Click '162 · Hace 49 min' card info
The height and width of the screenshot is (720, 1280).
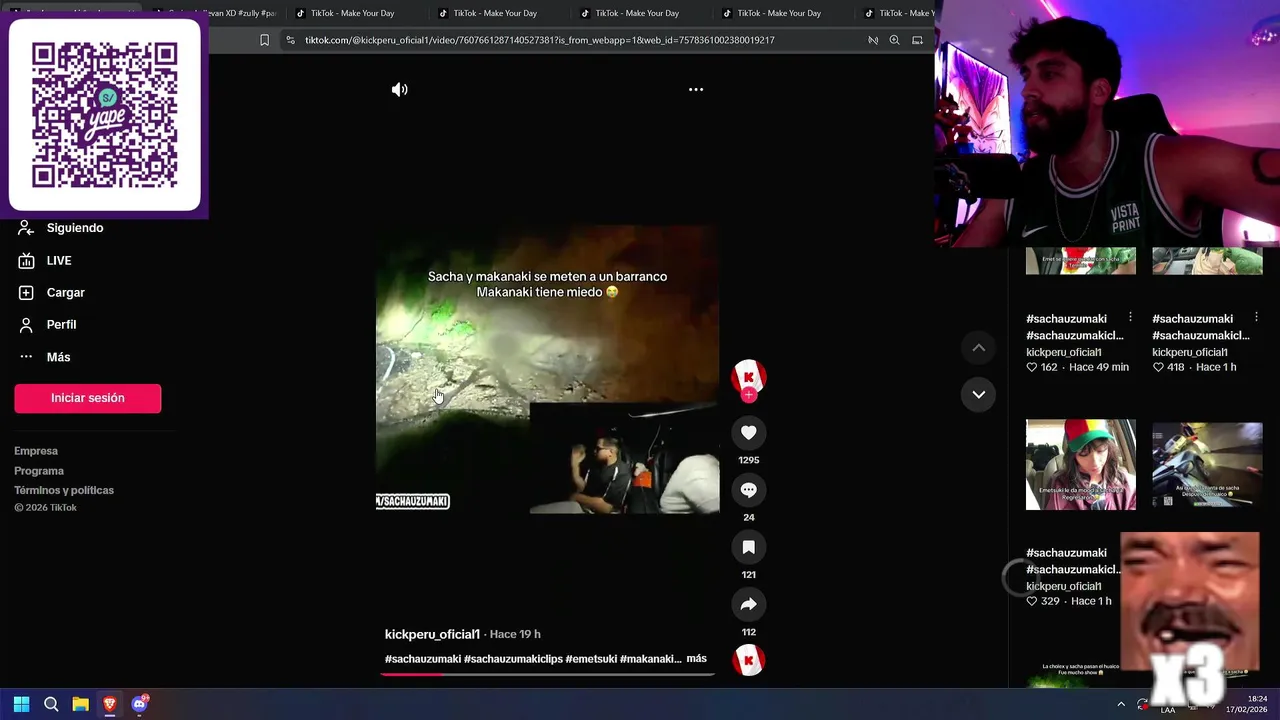(x=1078, y=367)
